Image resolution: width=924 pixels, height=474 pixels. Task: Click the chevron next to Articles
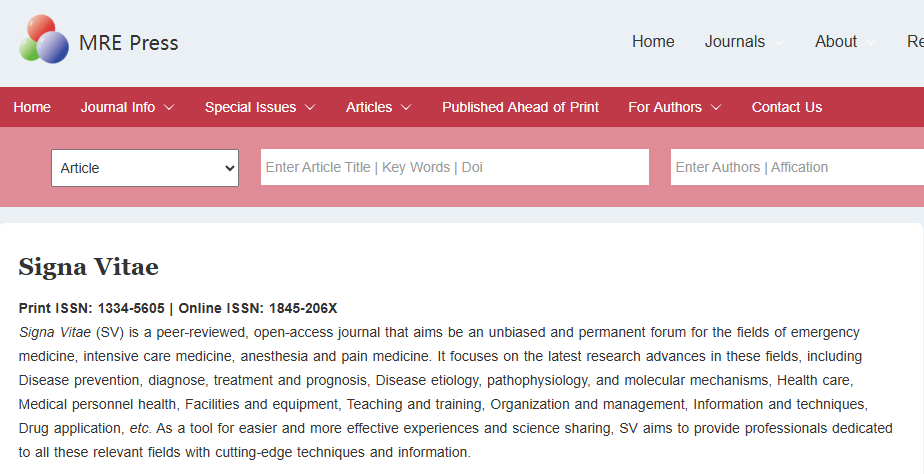(406, 107)
